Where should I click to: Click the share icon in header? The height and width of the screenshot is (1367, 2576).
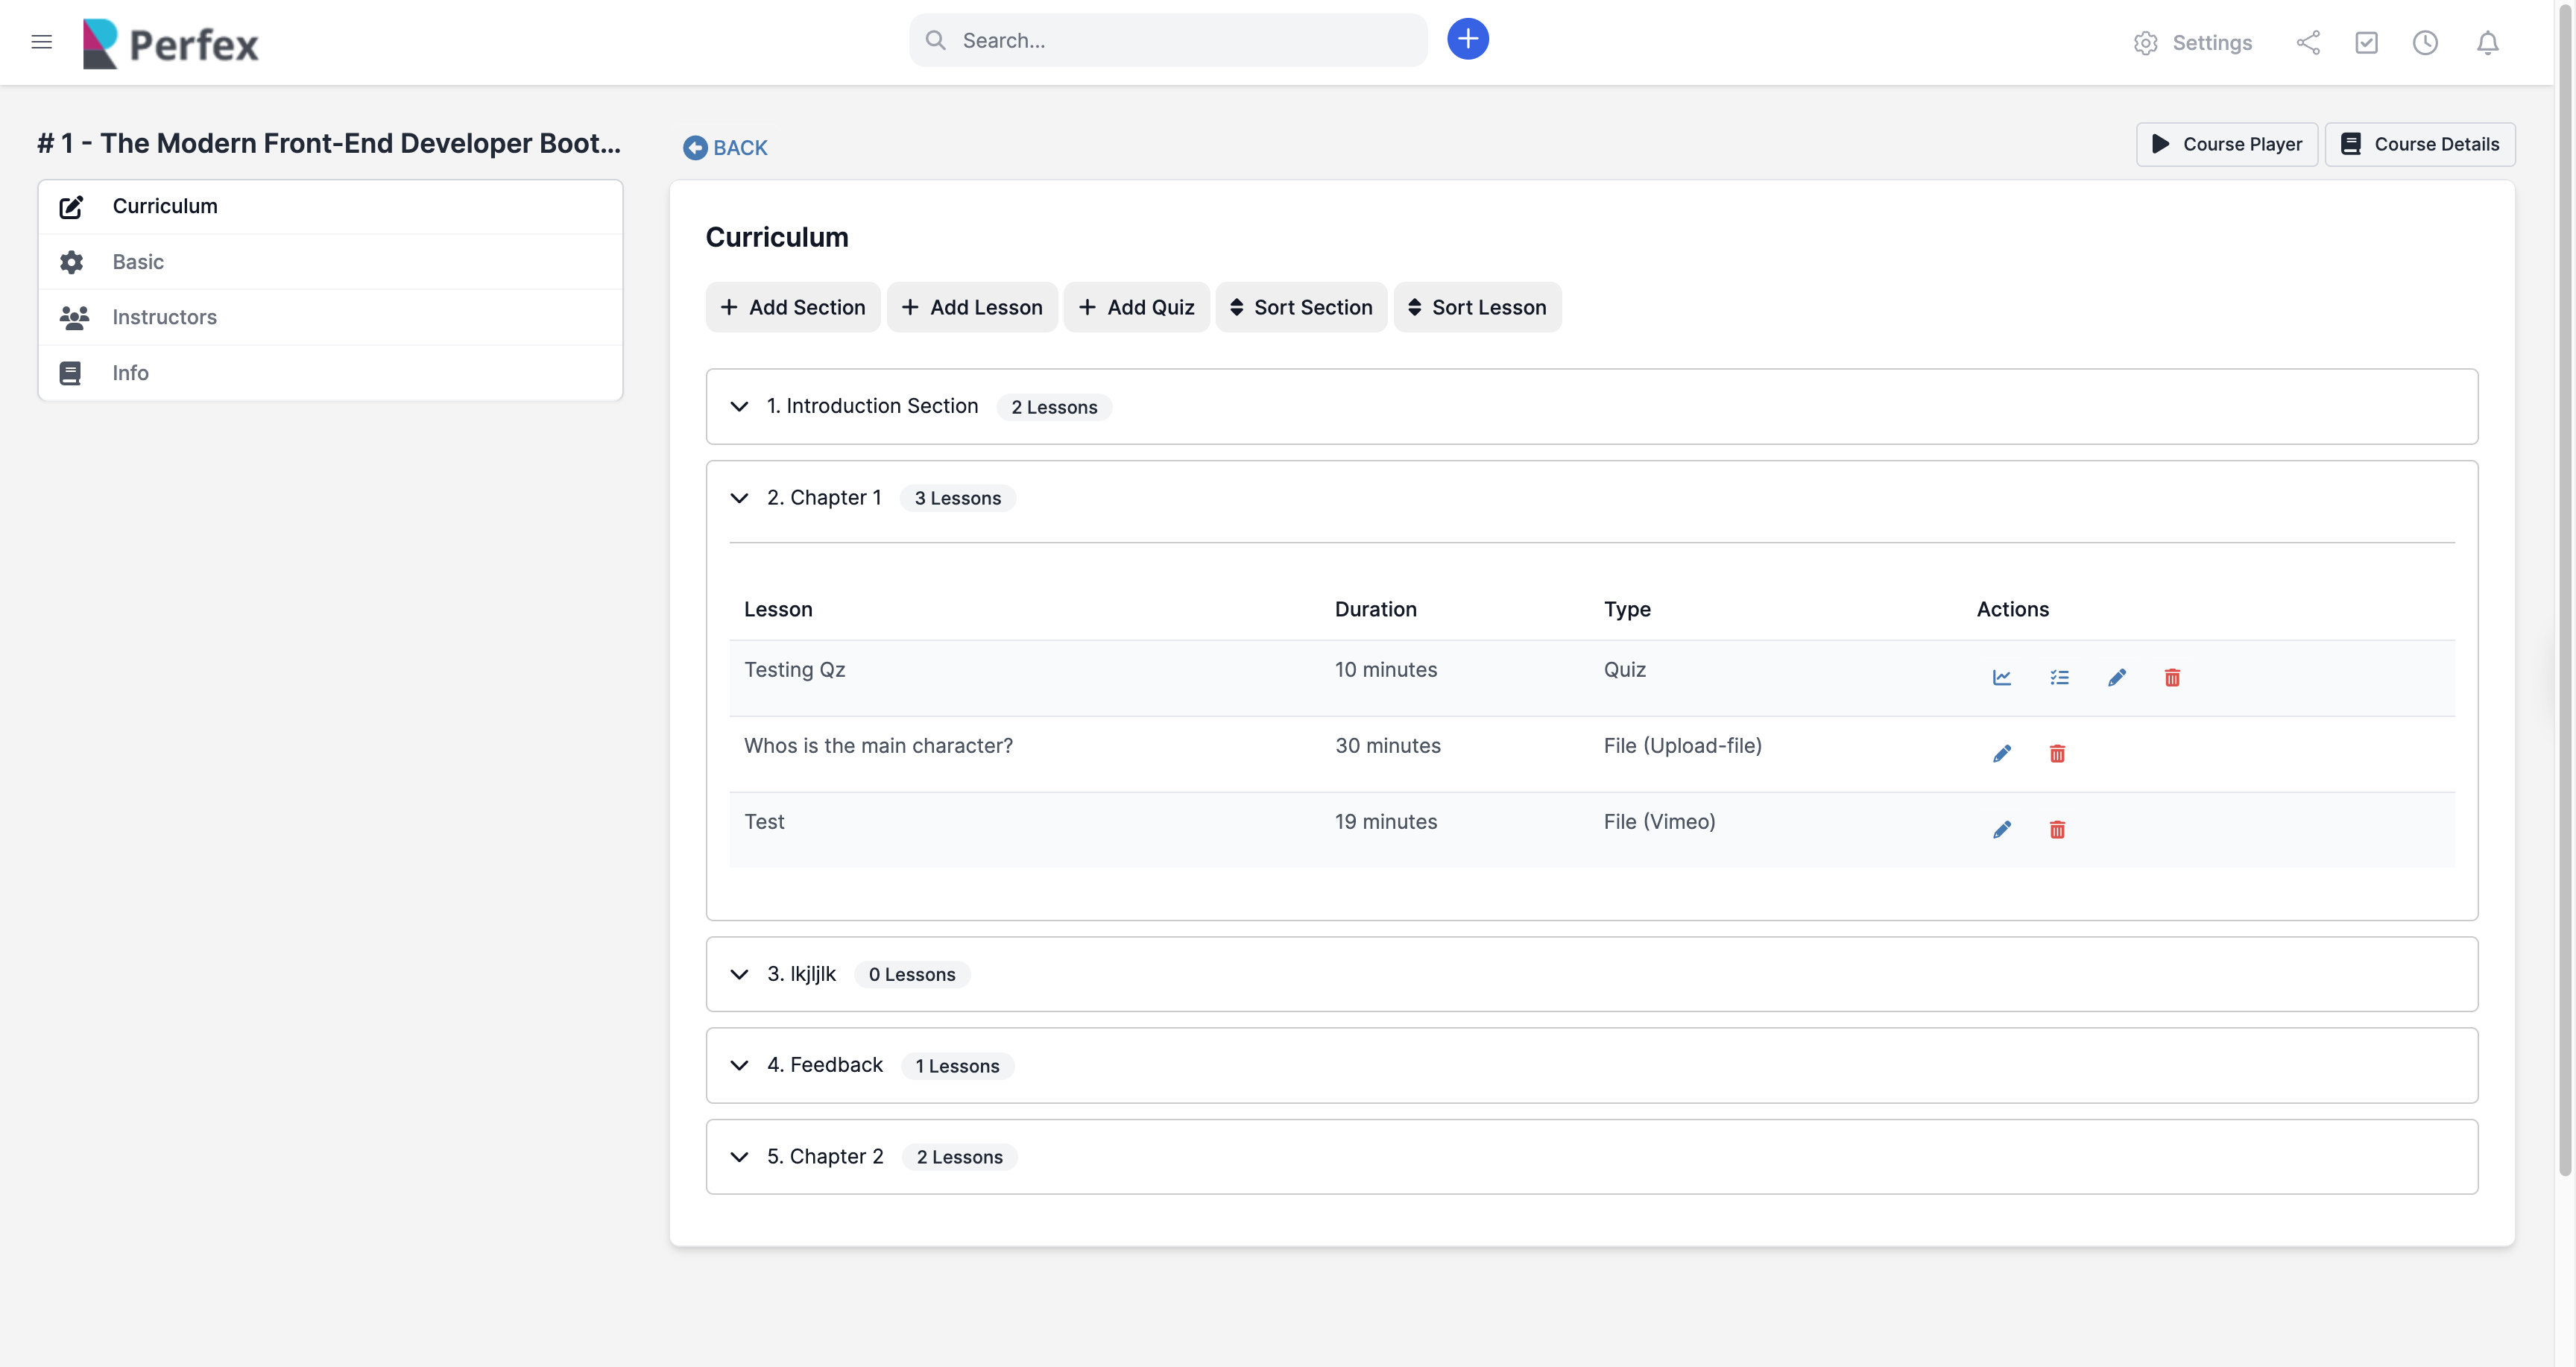click(x=2308, y=42)
